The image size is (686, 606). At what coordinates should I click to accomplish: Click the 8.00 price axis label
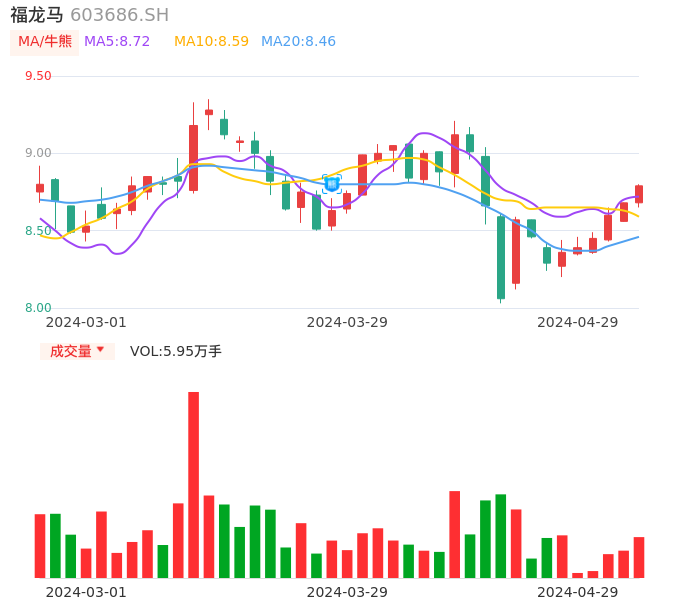click(37, 308)
